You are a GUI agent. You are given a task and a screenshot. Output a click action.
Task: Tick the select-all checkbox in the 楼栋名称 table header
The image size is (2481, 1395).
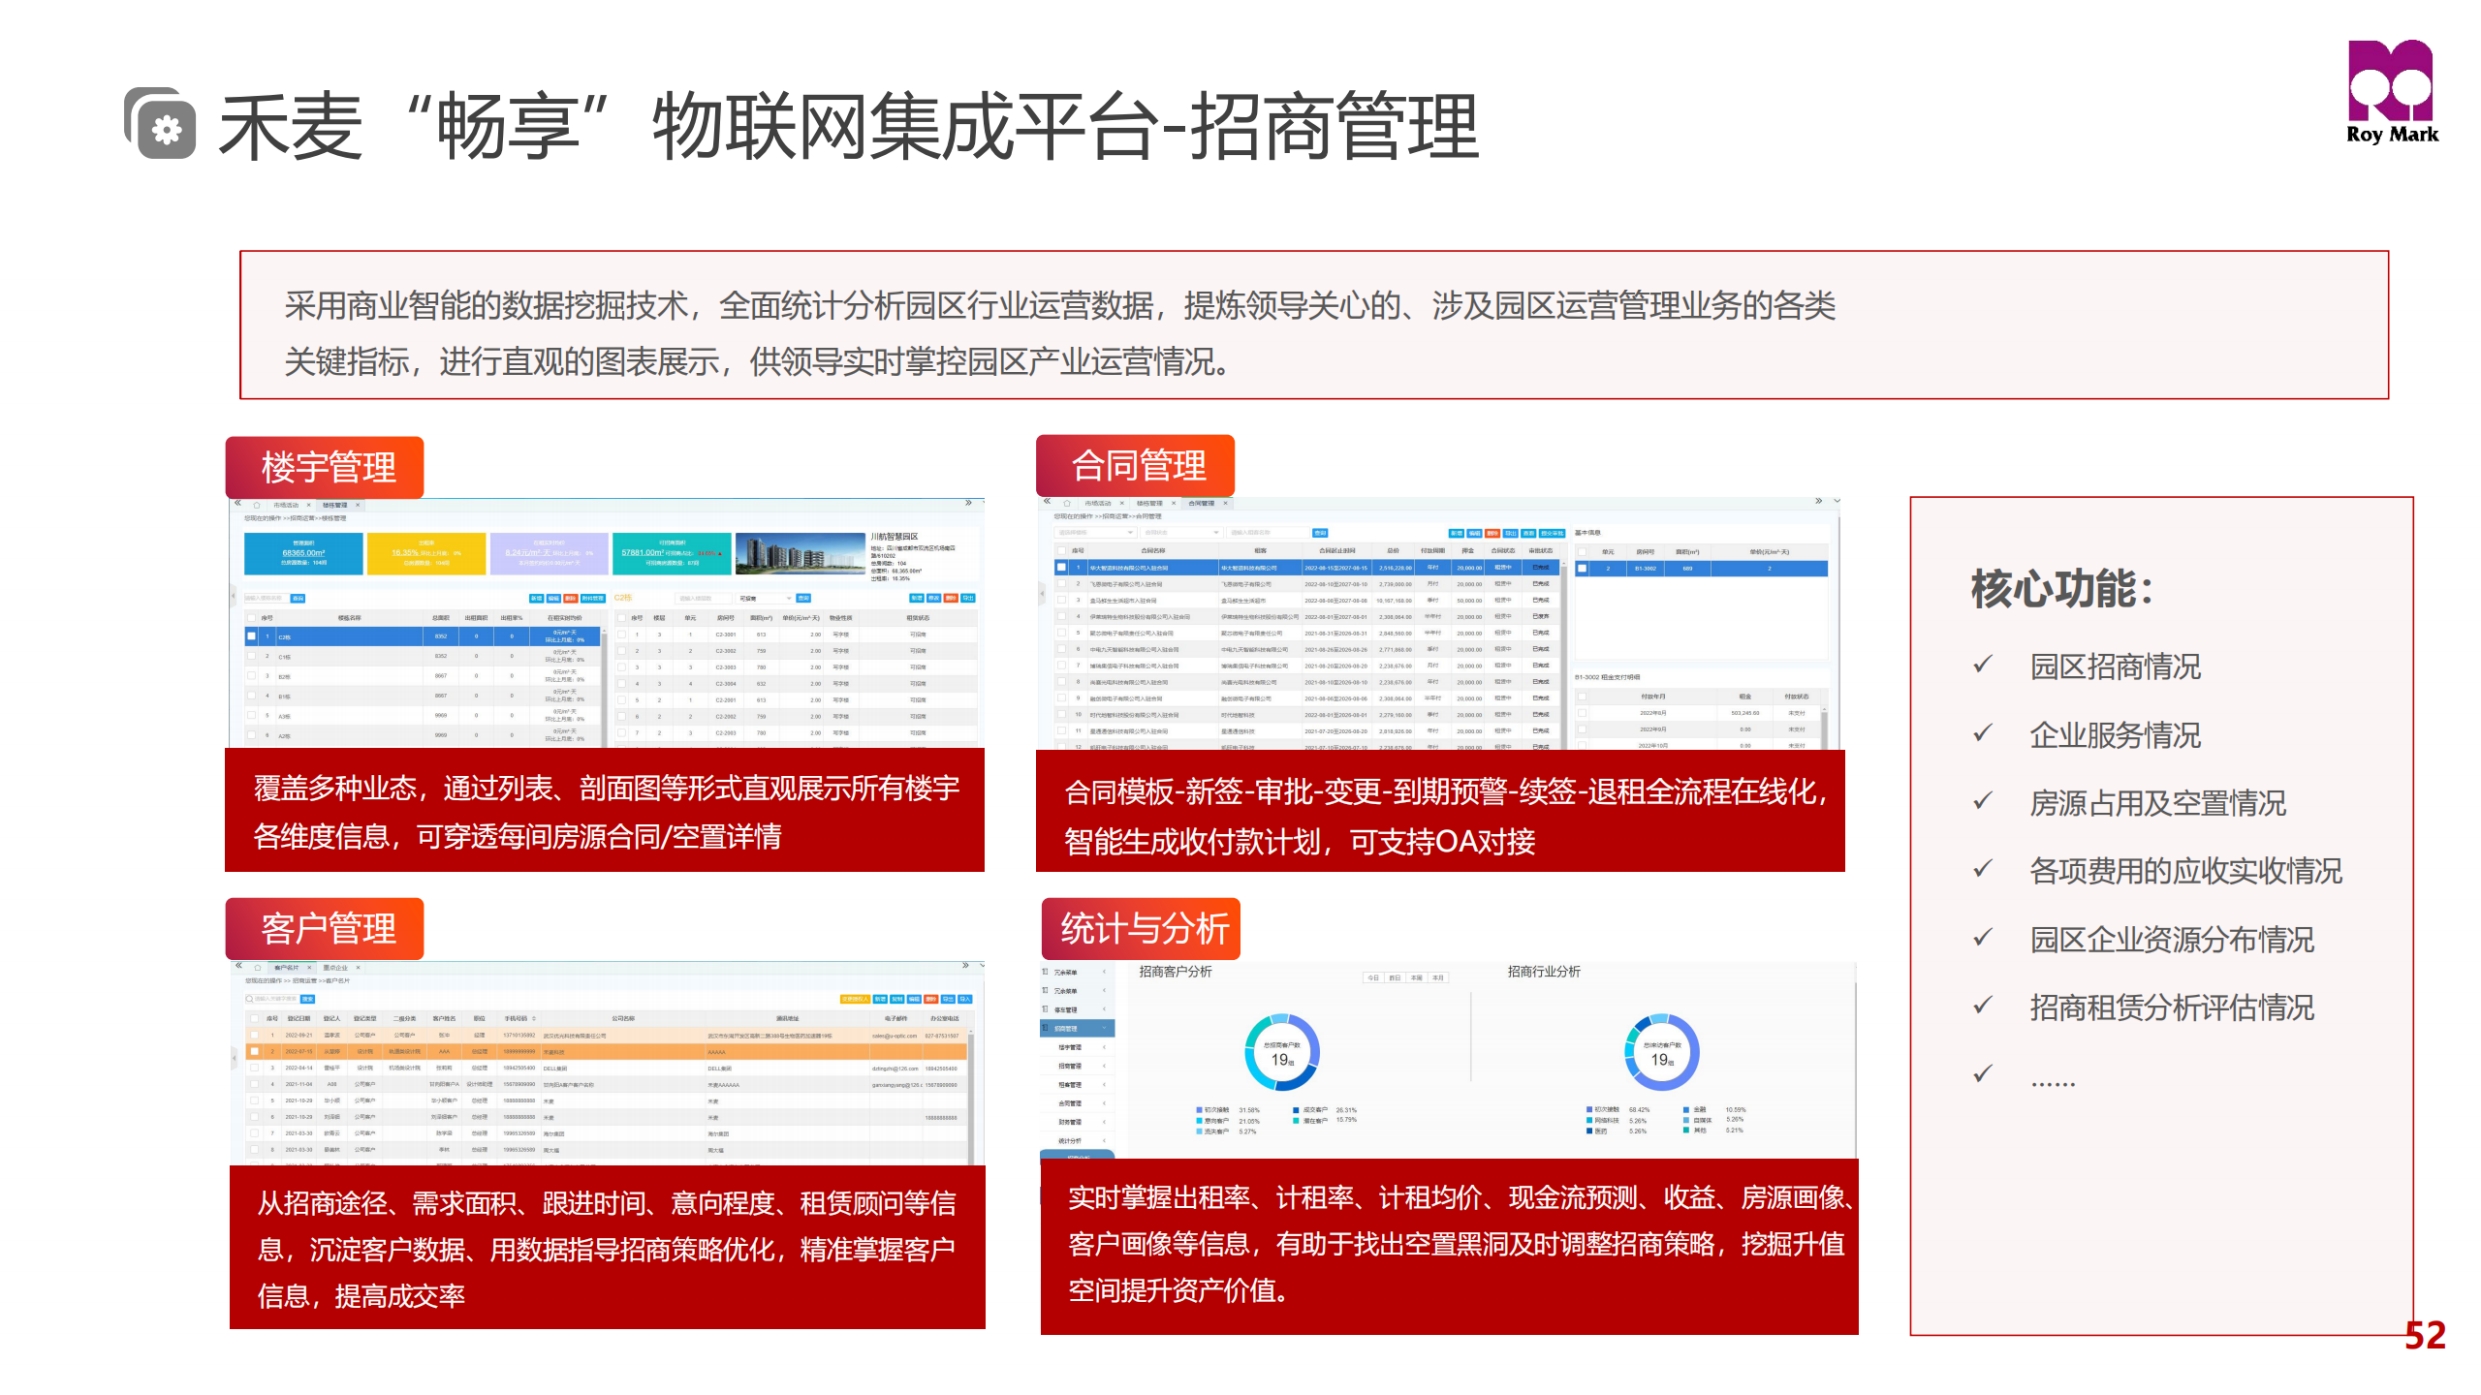point(251,618)
